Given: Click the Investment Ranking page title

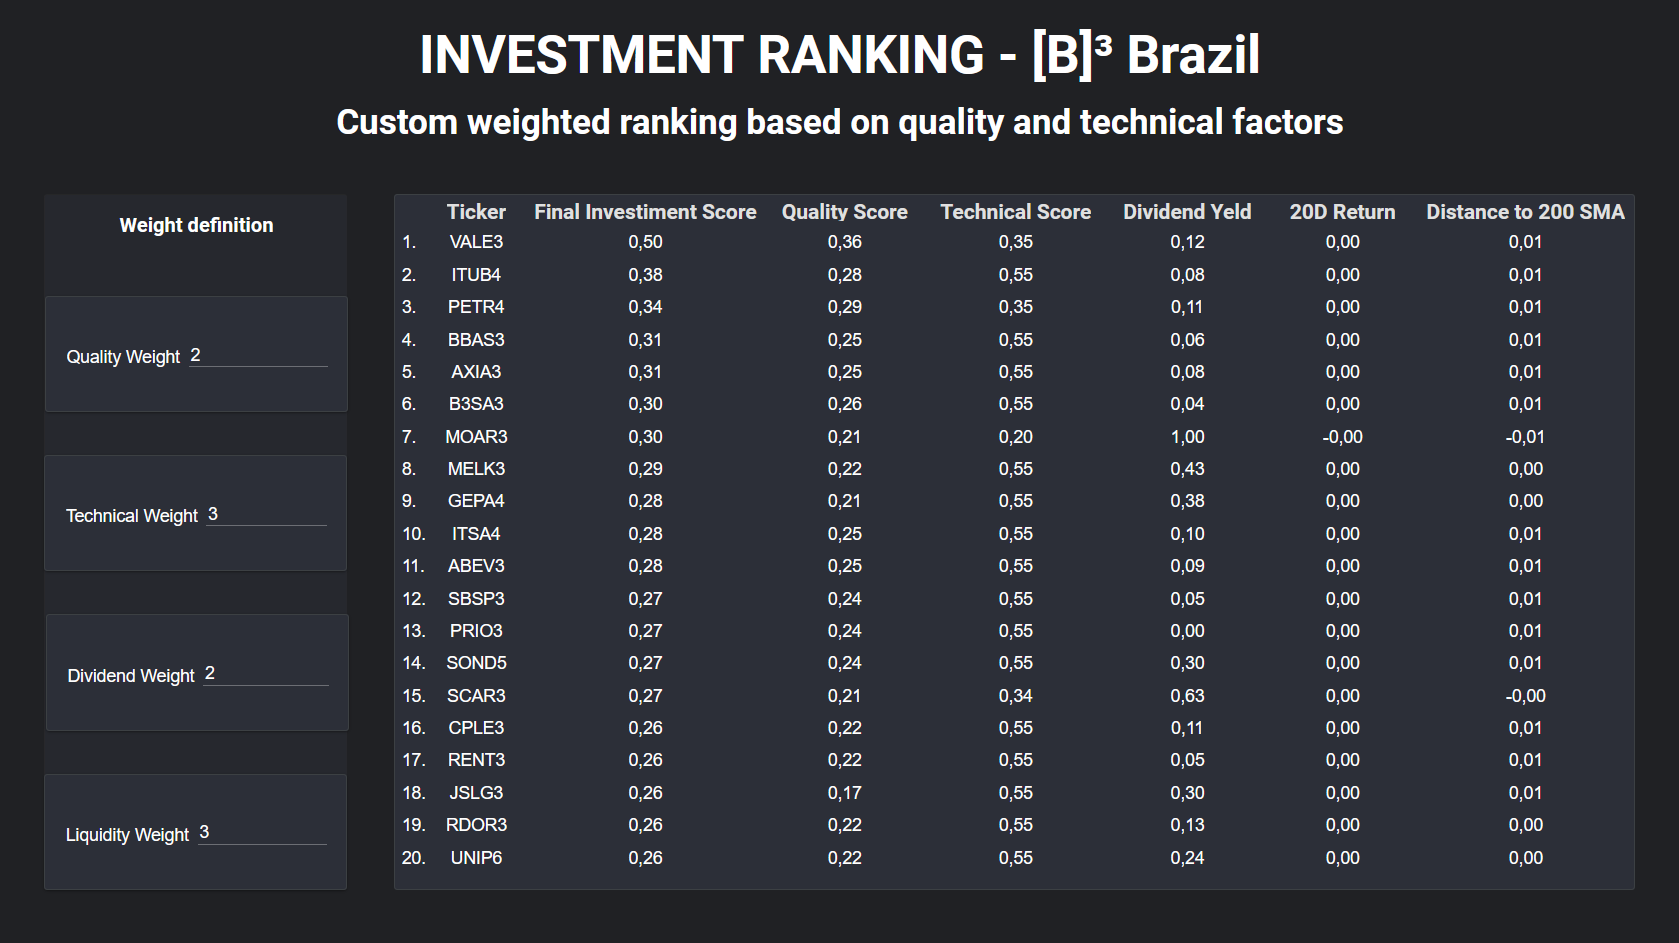Looking at the screenshot, I should click(839, 55).
